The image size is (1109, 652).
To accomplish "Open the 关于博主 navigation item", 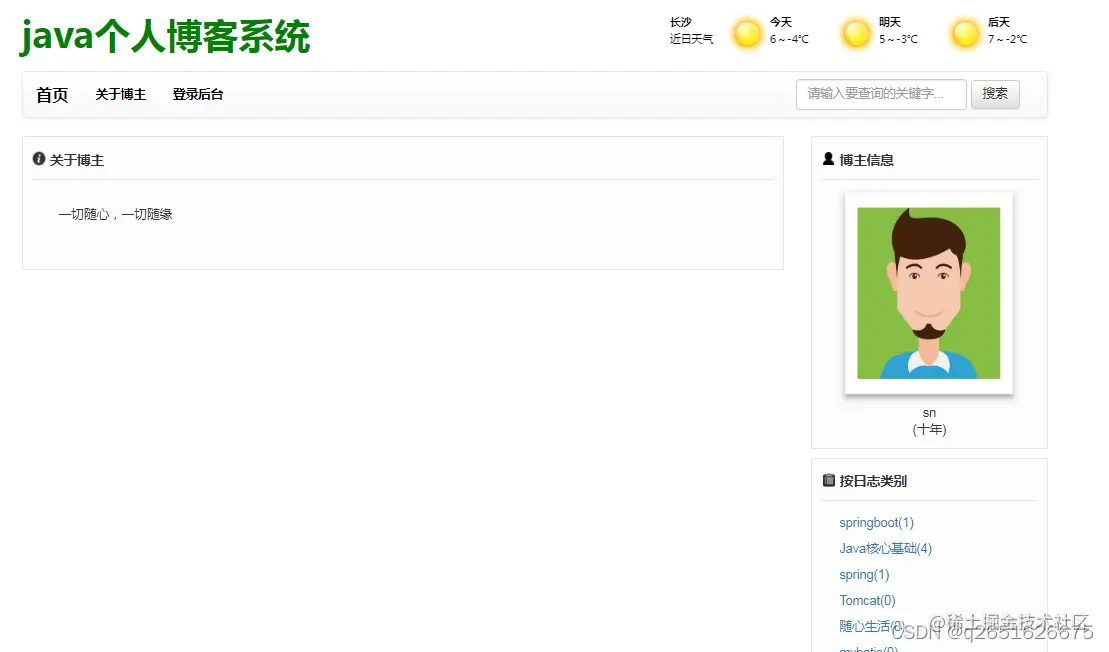I will pyautogui.click(x=120, y=94).
